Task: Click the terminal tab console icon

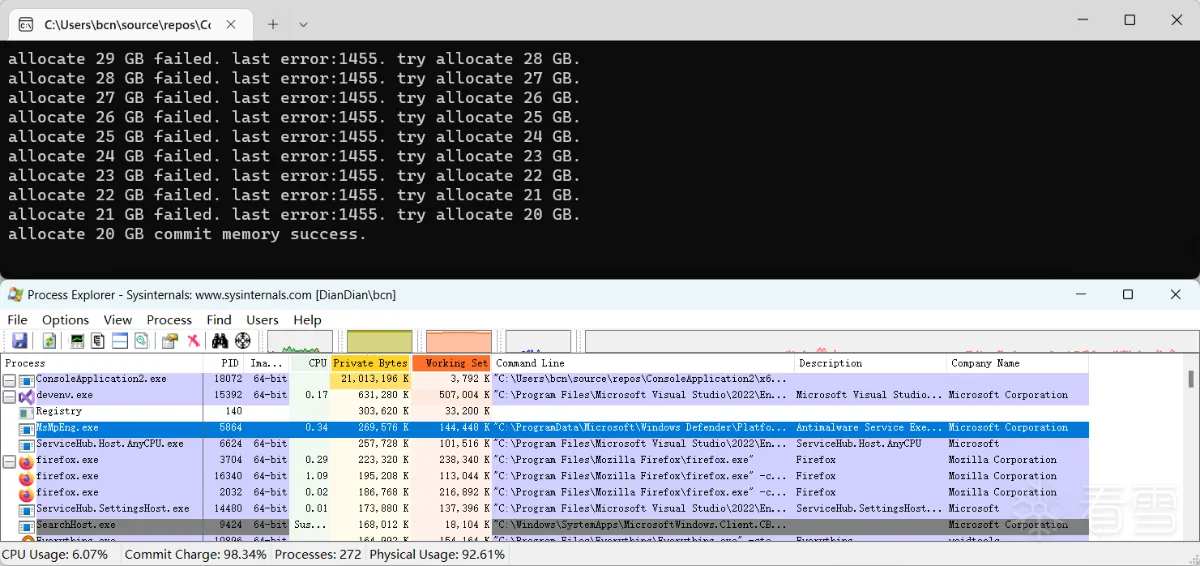Action: click(x=26, y=24)
